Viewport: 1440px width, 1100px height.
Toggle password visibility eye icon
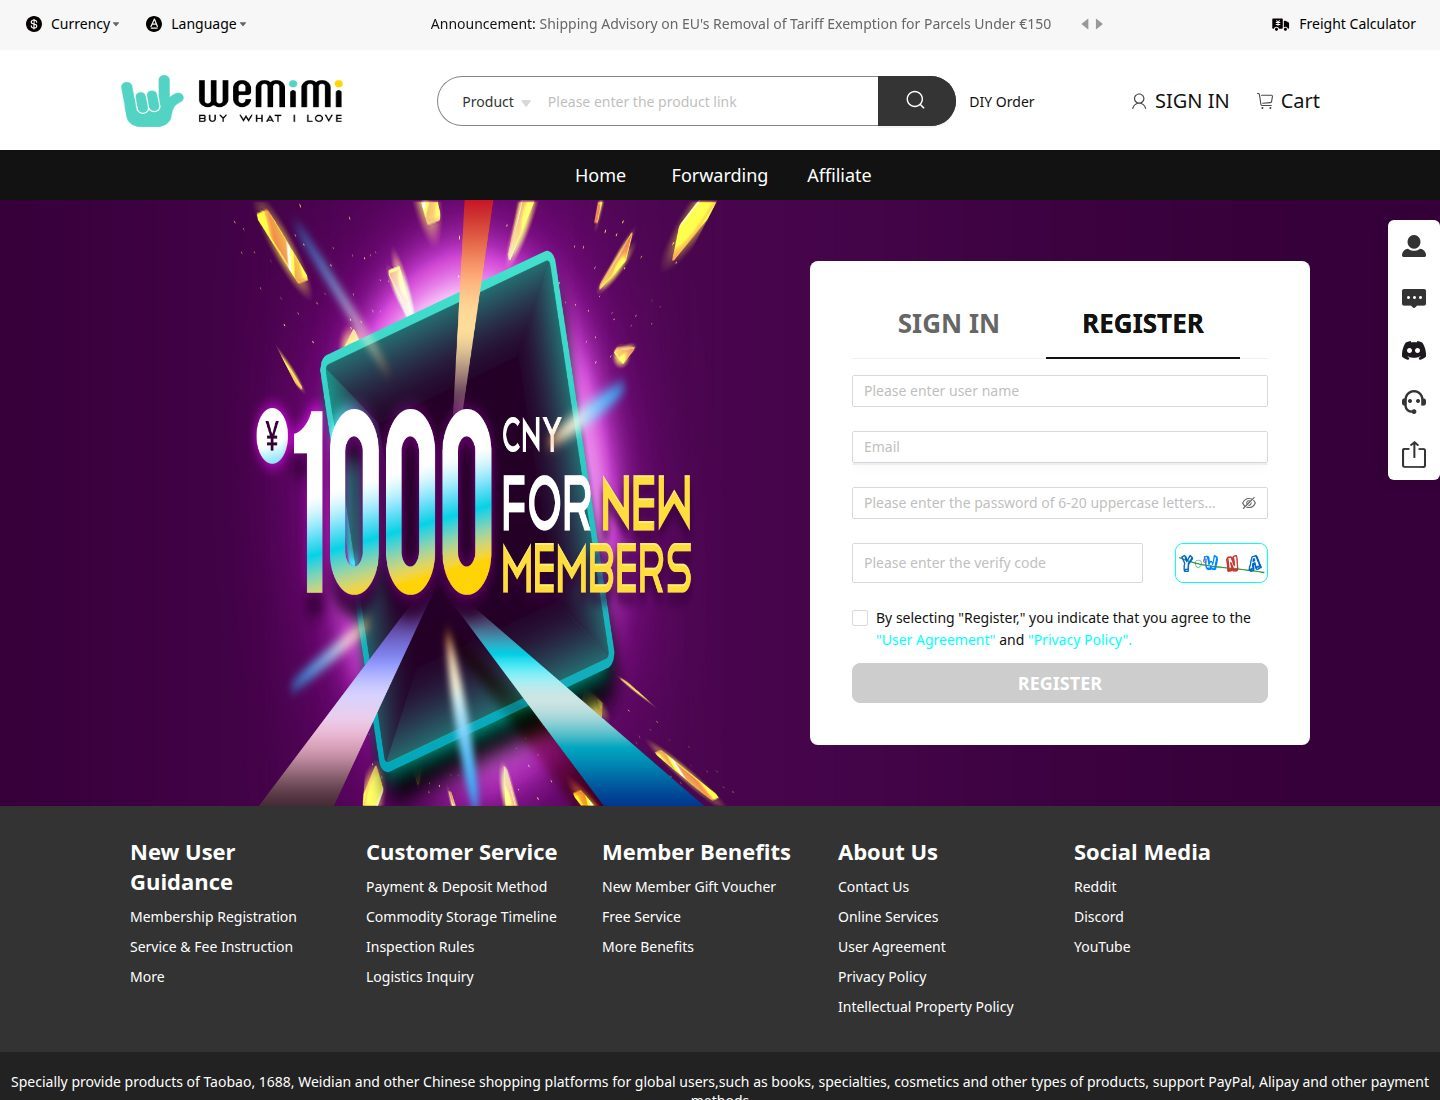point(1249,503)
